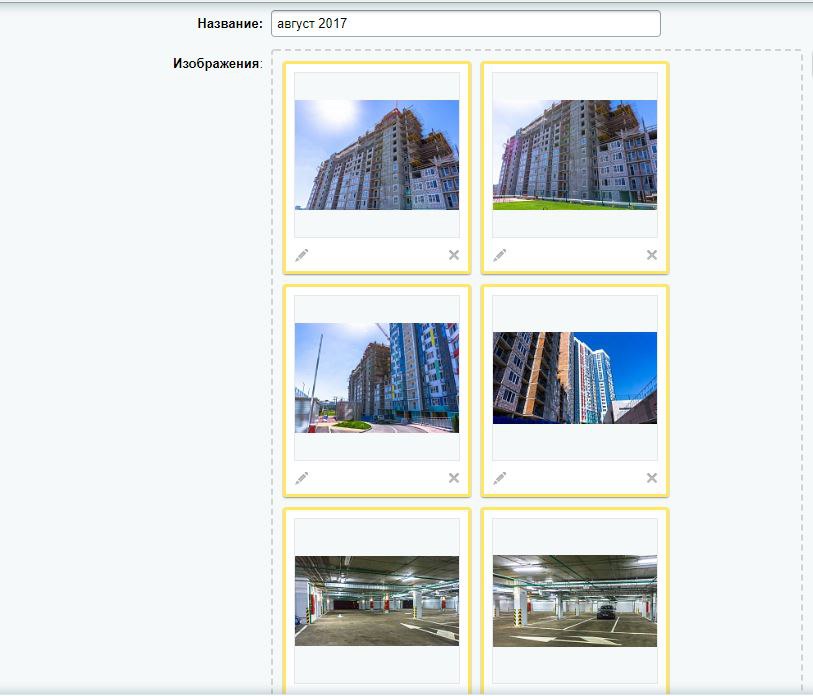Remove the sunlit construction building photo
813x696 pixels.
click(453, 255)
